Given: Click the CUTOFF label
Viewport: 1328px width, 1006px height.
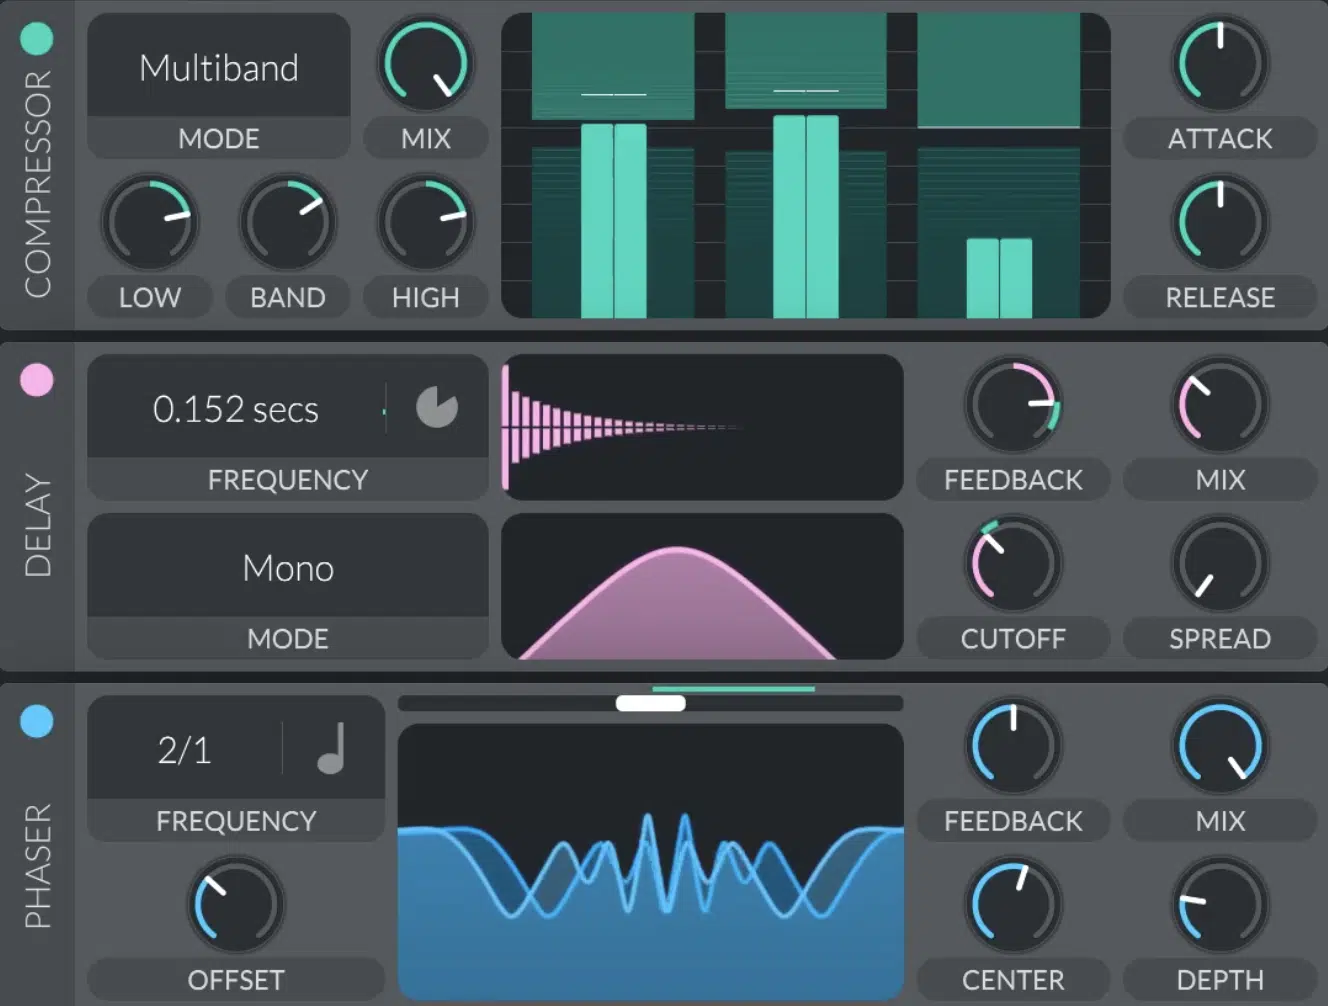Looking at the screenshot, I should [1013, 638].
